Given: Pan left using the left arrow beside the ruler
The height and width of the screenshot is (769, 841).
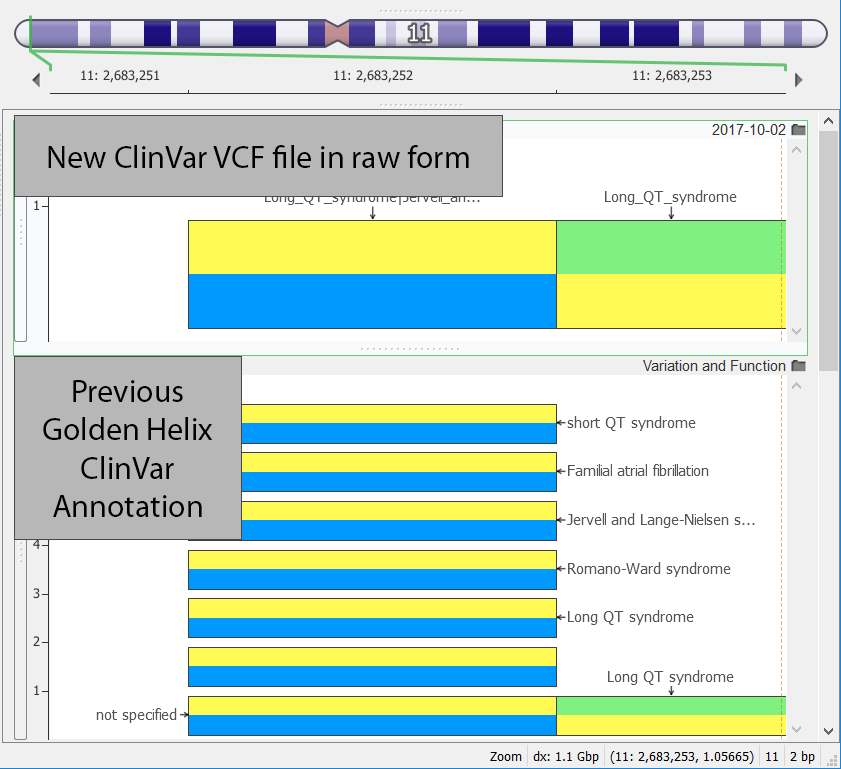Looking at the screenshot, I should pos(36,79).
